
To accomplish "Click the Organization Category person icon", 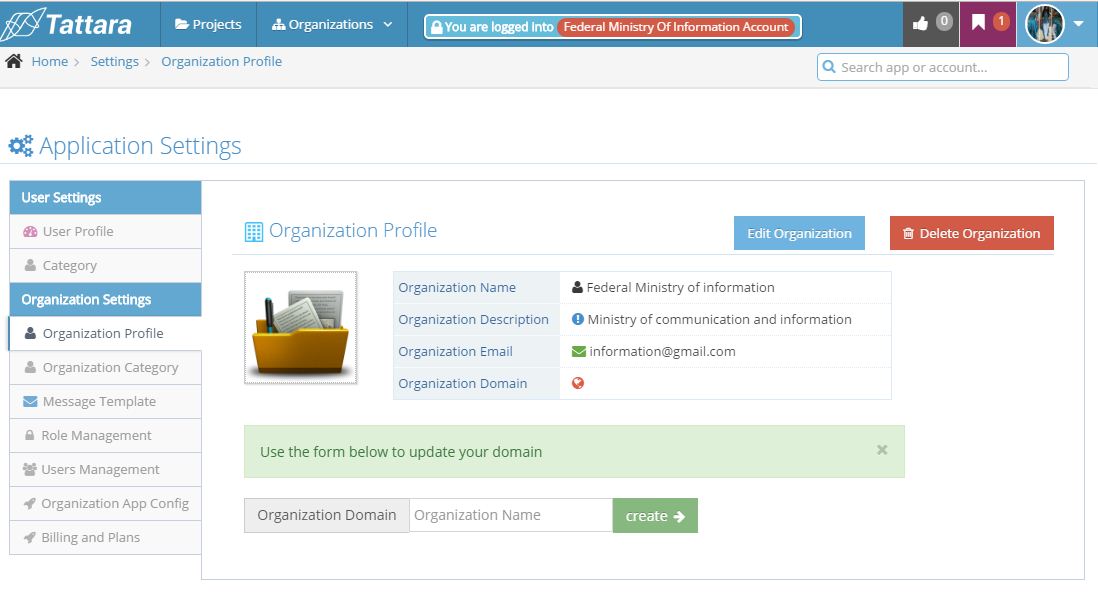I will pyautogui.click(x=30, y=368).
